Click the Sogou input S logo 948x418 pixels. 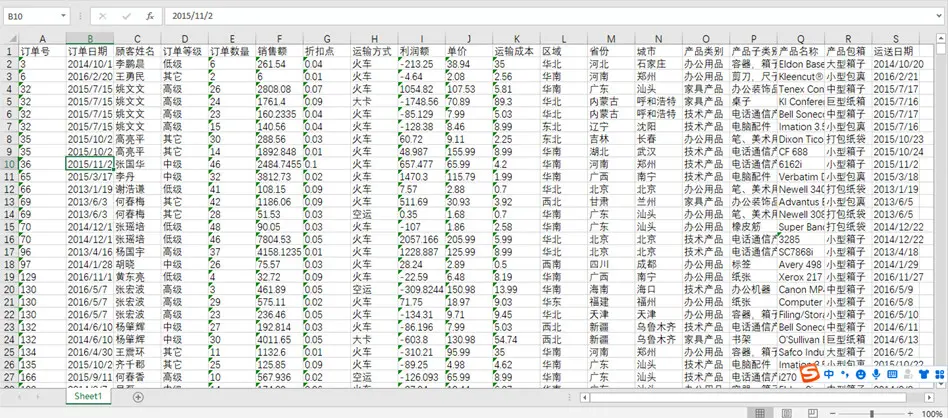point(810,374)
